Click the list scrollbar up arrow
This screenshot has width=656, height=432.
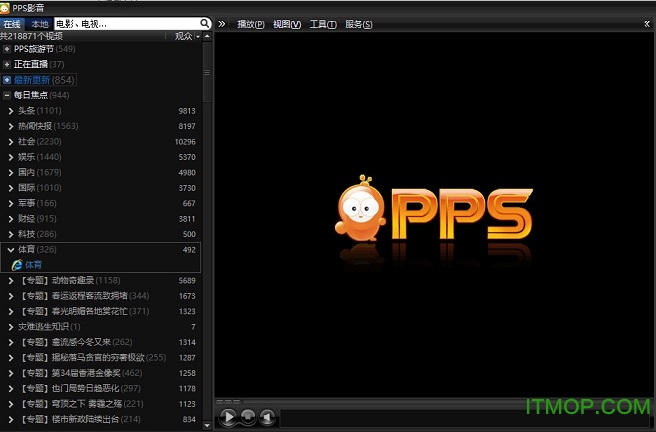click(x=207, y=36)
